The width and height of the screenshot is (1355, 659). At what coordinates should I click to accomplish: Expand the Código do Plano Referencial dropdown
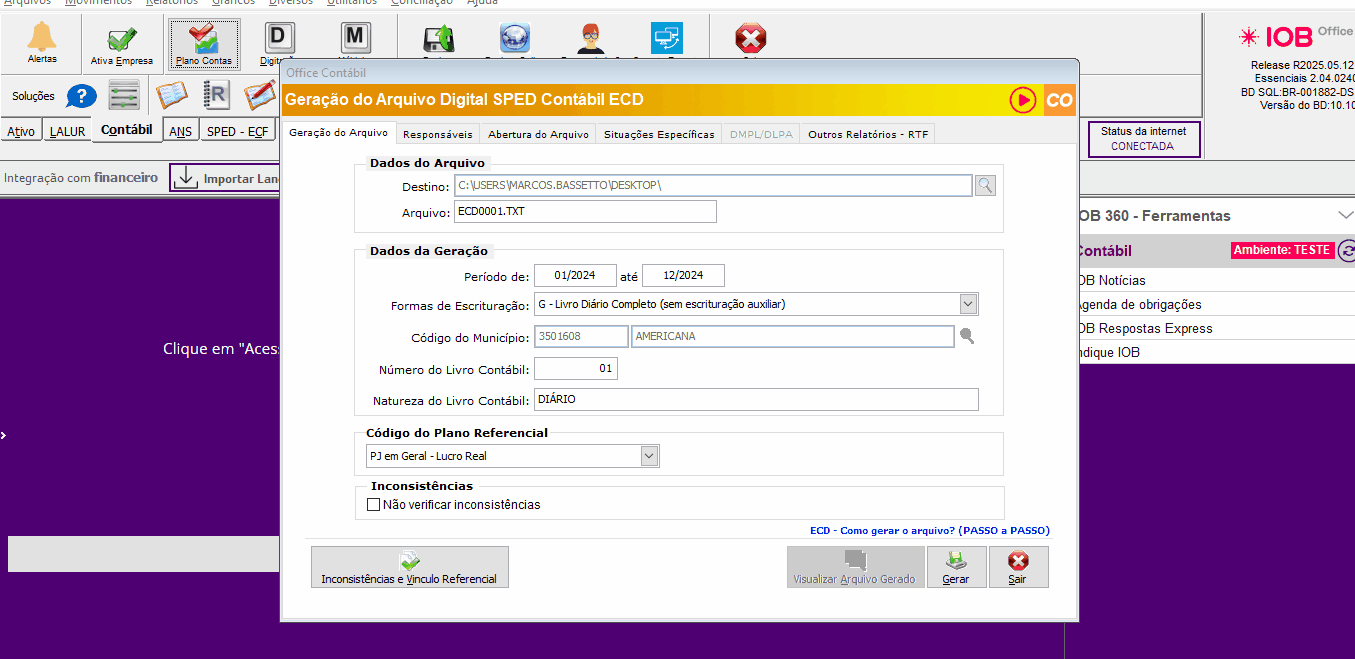point(649,456)
